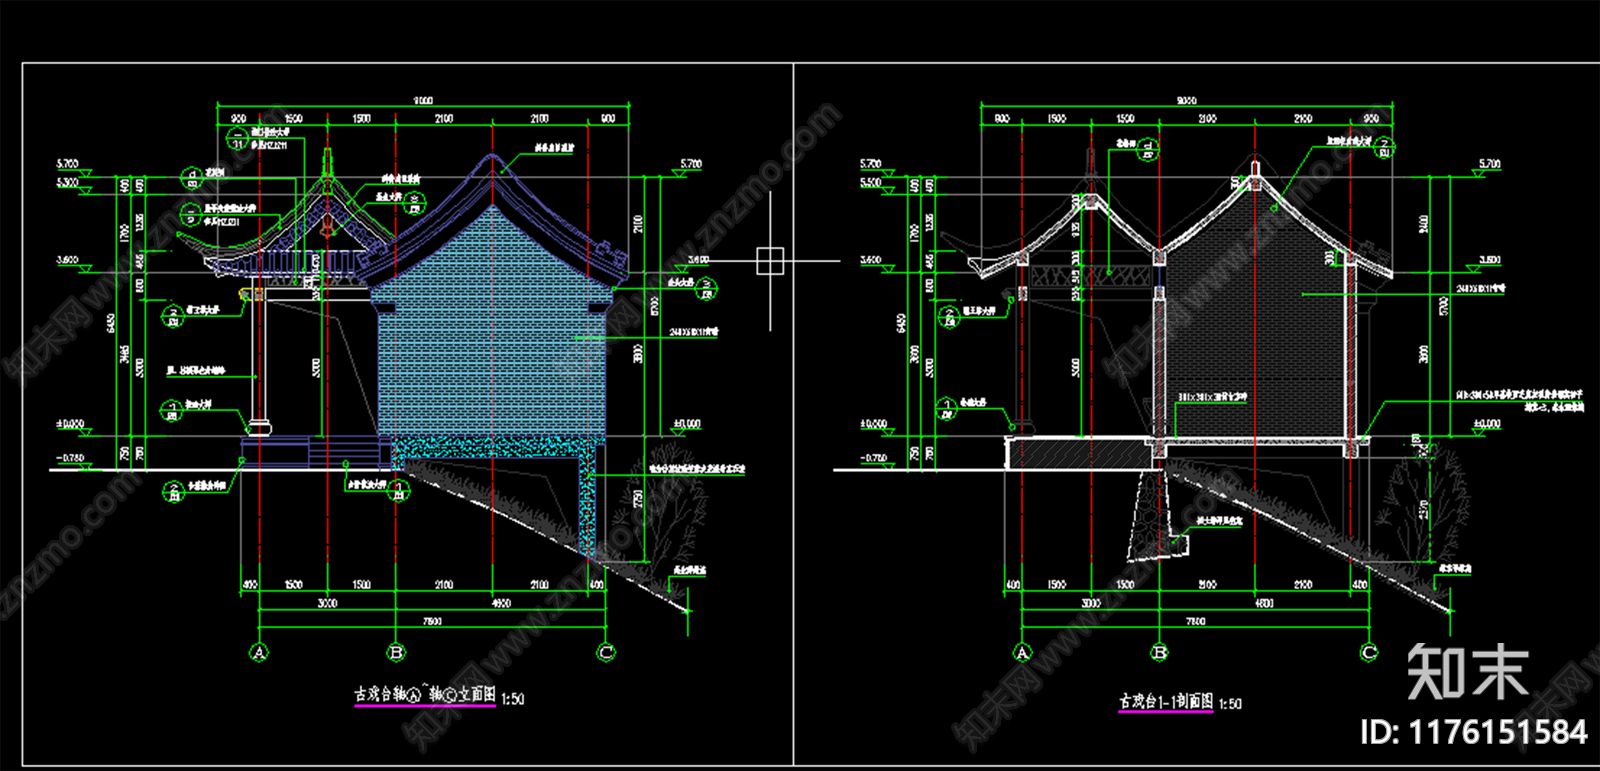Click the '6450' vertical dimension left of the elevation
Screen dimensions: 1600x771
point(111,323)
